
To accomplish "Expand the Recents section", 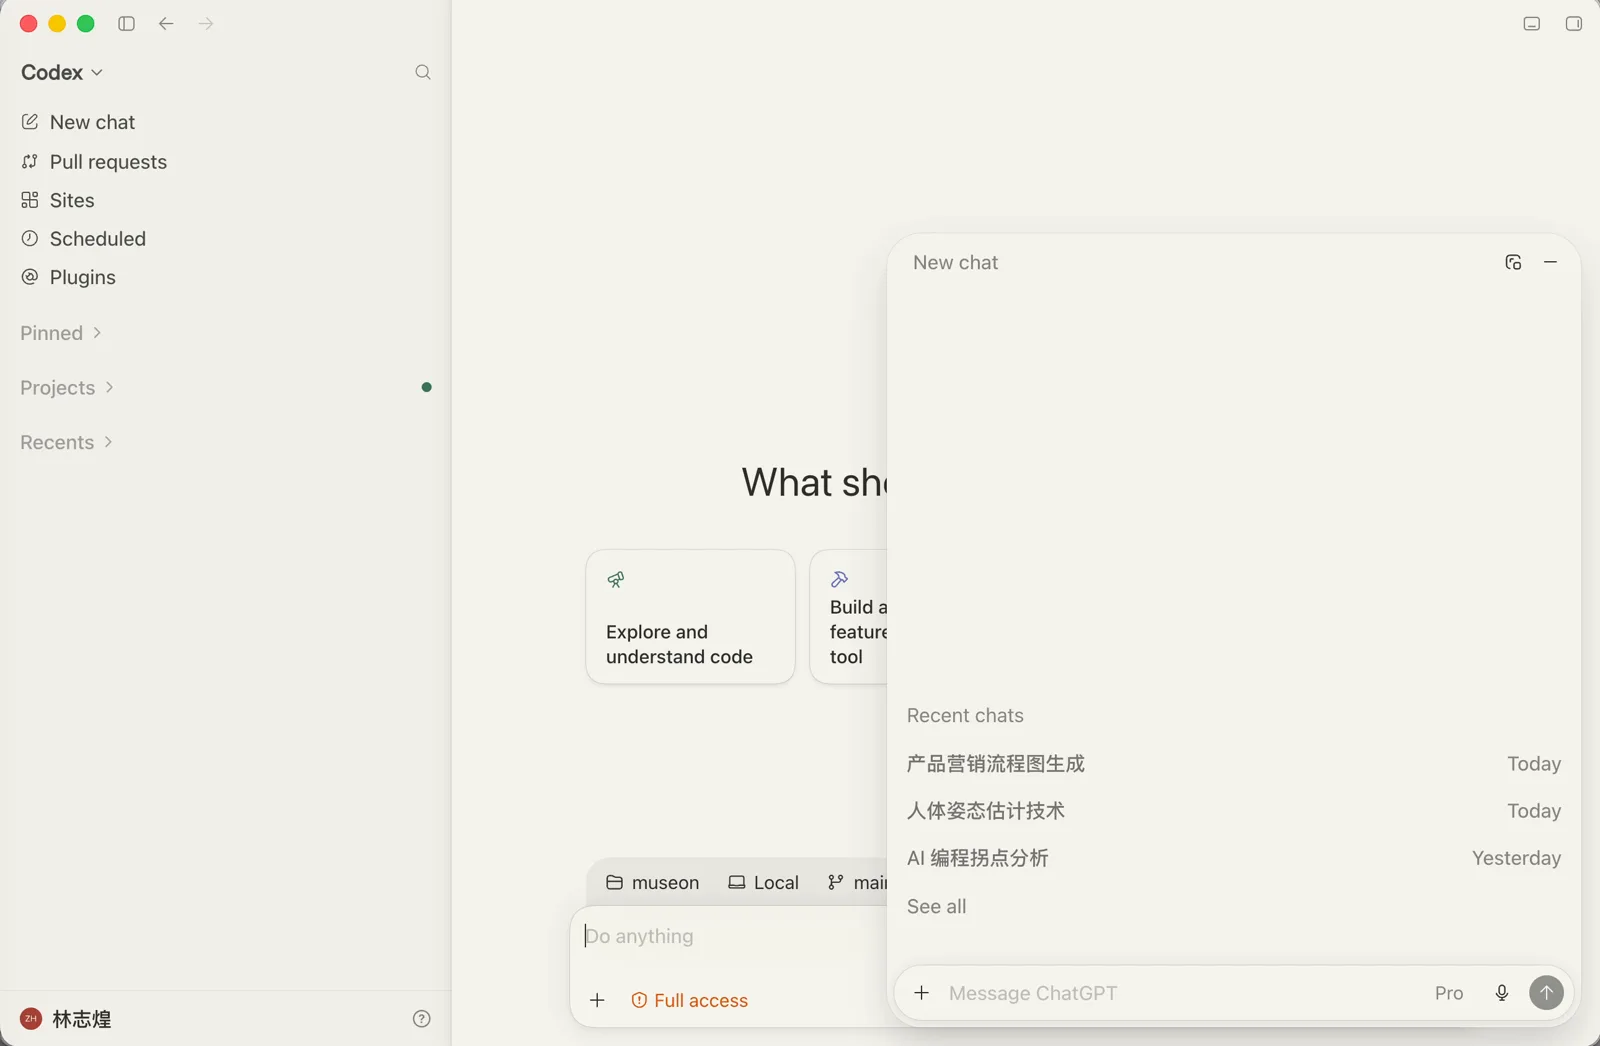I will [x=66, y=442].
